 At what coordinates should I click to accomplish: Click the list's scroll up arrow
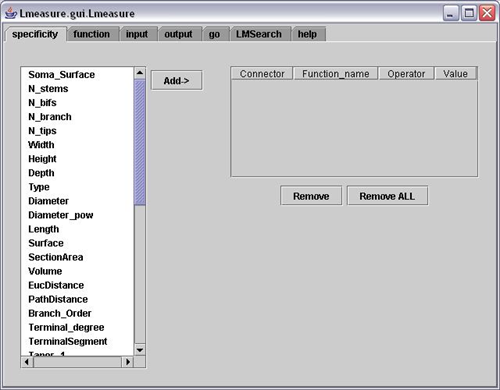(x=140, y=73)
